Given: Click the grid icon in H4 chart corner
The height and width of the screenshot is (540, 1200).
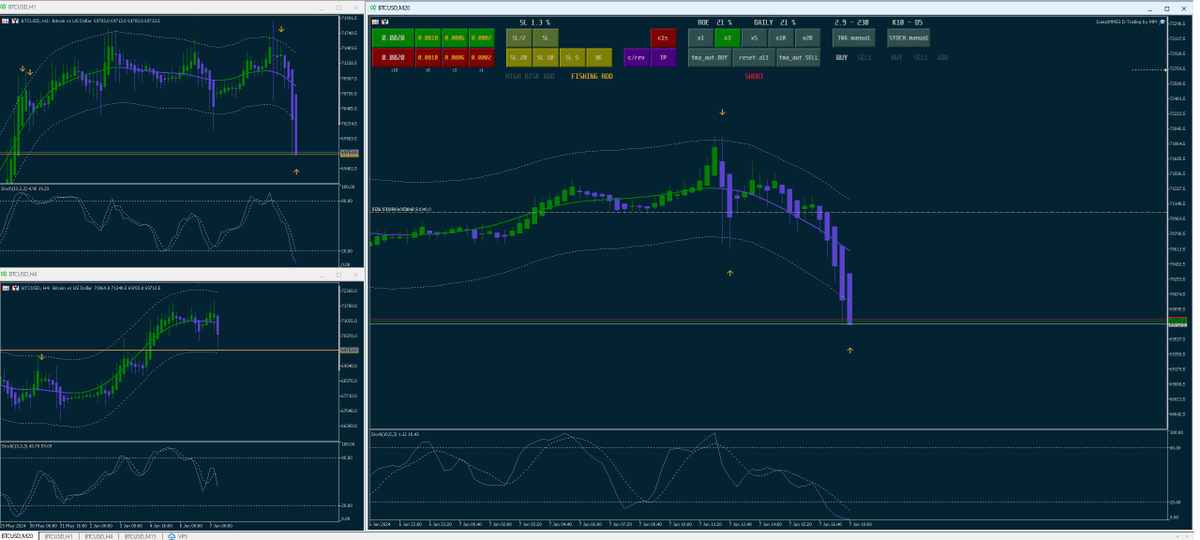Looking at the screenshot, I should coord(5,288).
